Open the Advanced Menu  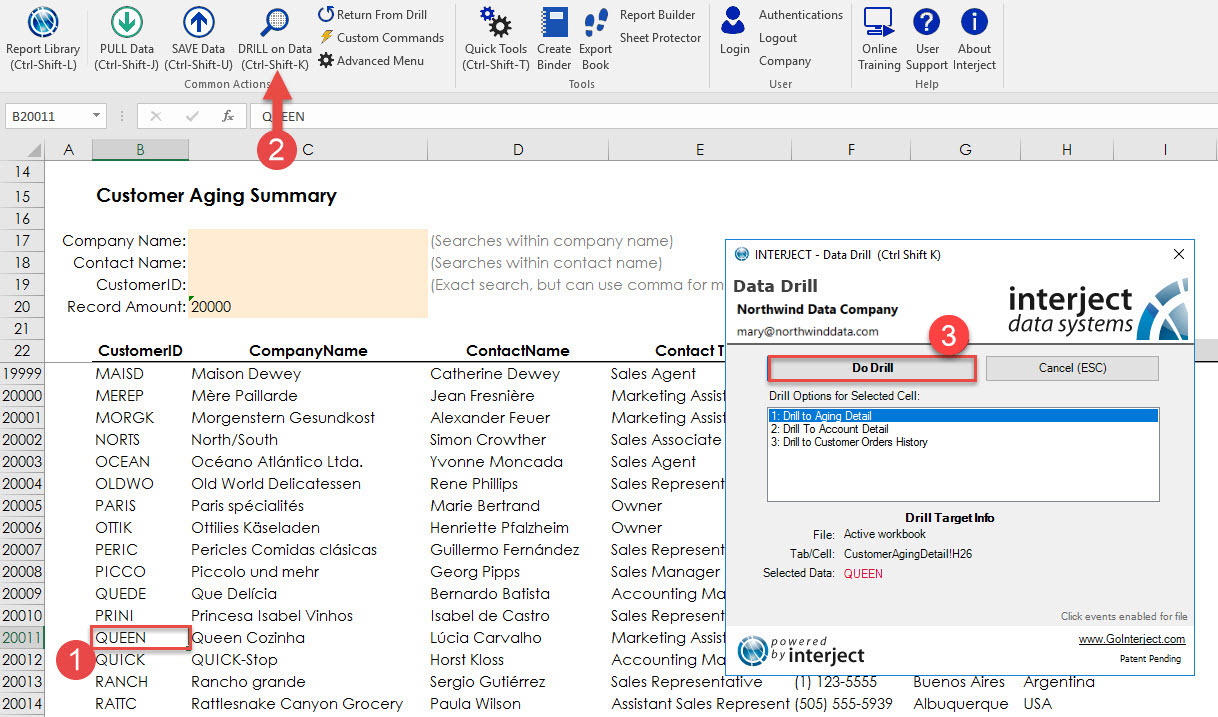pos(371,60)
